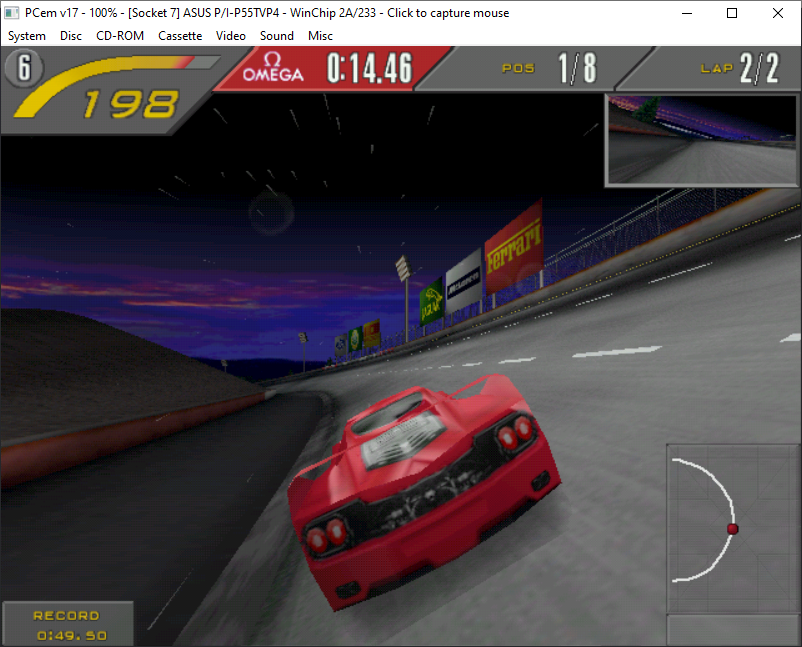Image resolution: width=802 pixels, height=647 pixels.
Task: Open the Sound menu
Action: [x=277, y=36]
